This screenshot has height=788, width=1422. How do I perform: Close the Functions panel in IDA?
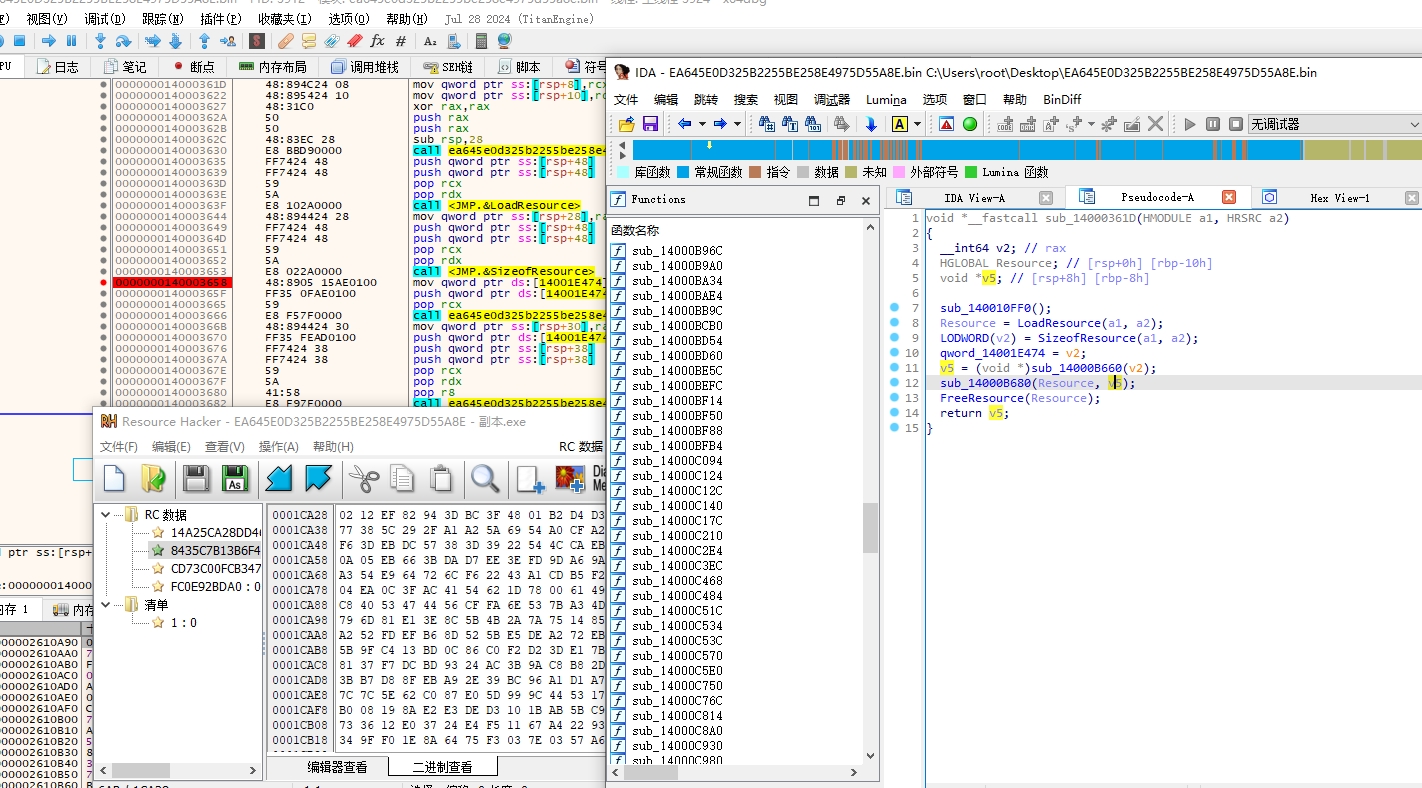tap(865, 200)
